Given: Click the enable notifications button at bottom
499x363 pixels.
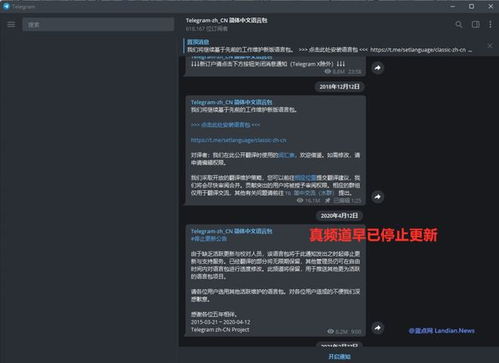Looking at the screenshot, I should [x=339, y=357].
